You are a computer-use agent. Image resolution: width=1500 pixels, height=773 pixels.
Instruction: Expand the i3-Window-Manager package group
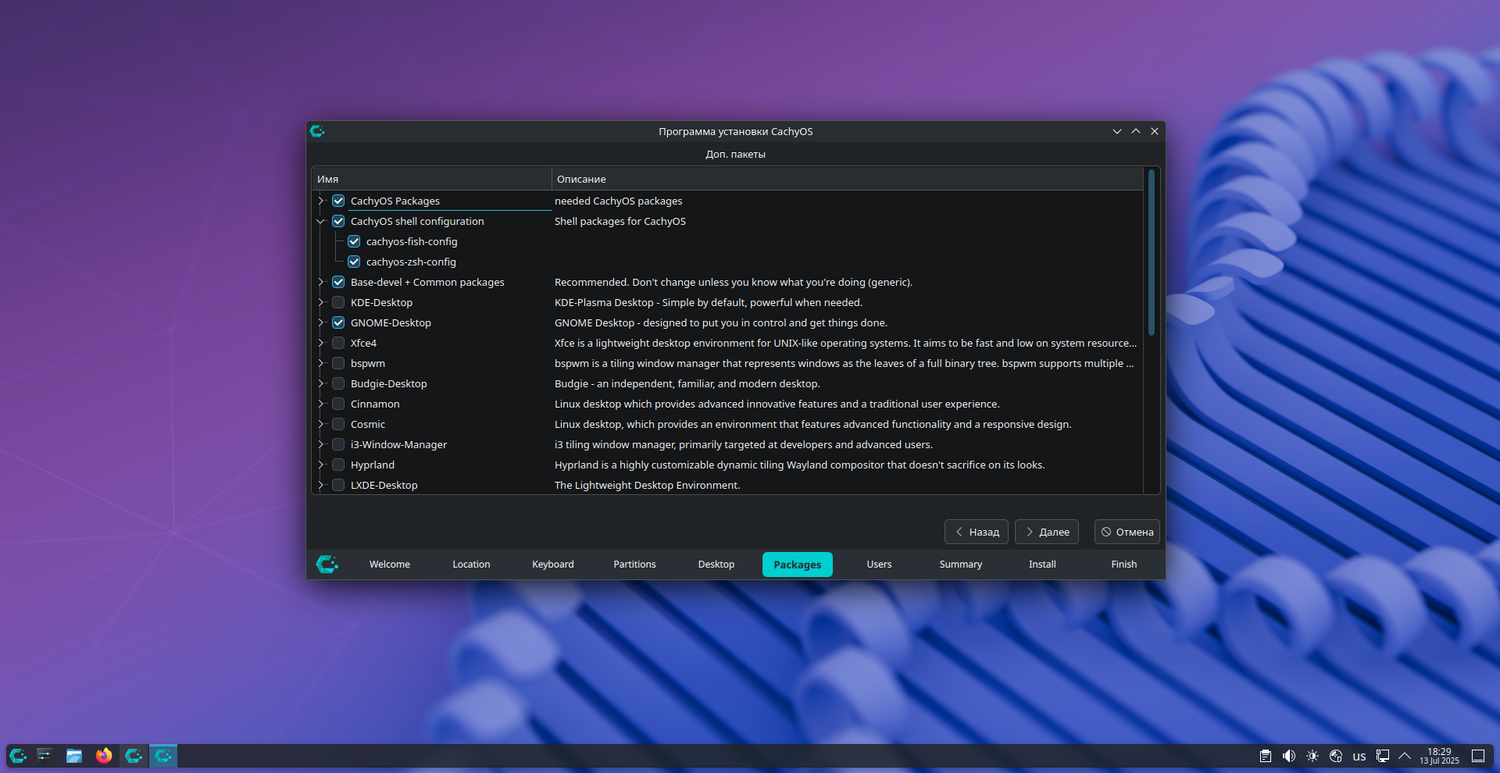pyautogui.click(x=321, y=445)
